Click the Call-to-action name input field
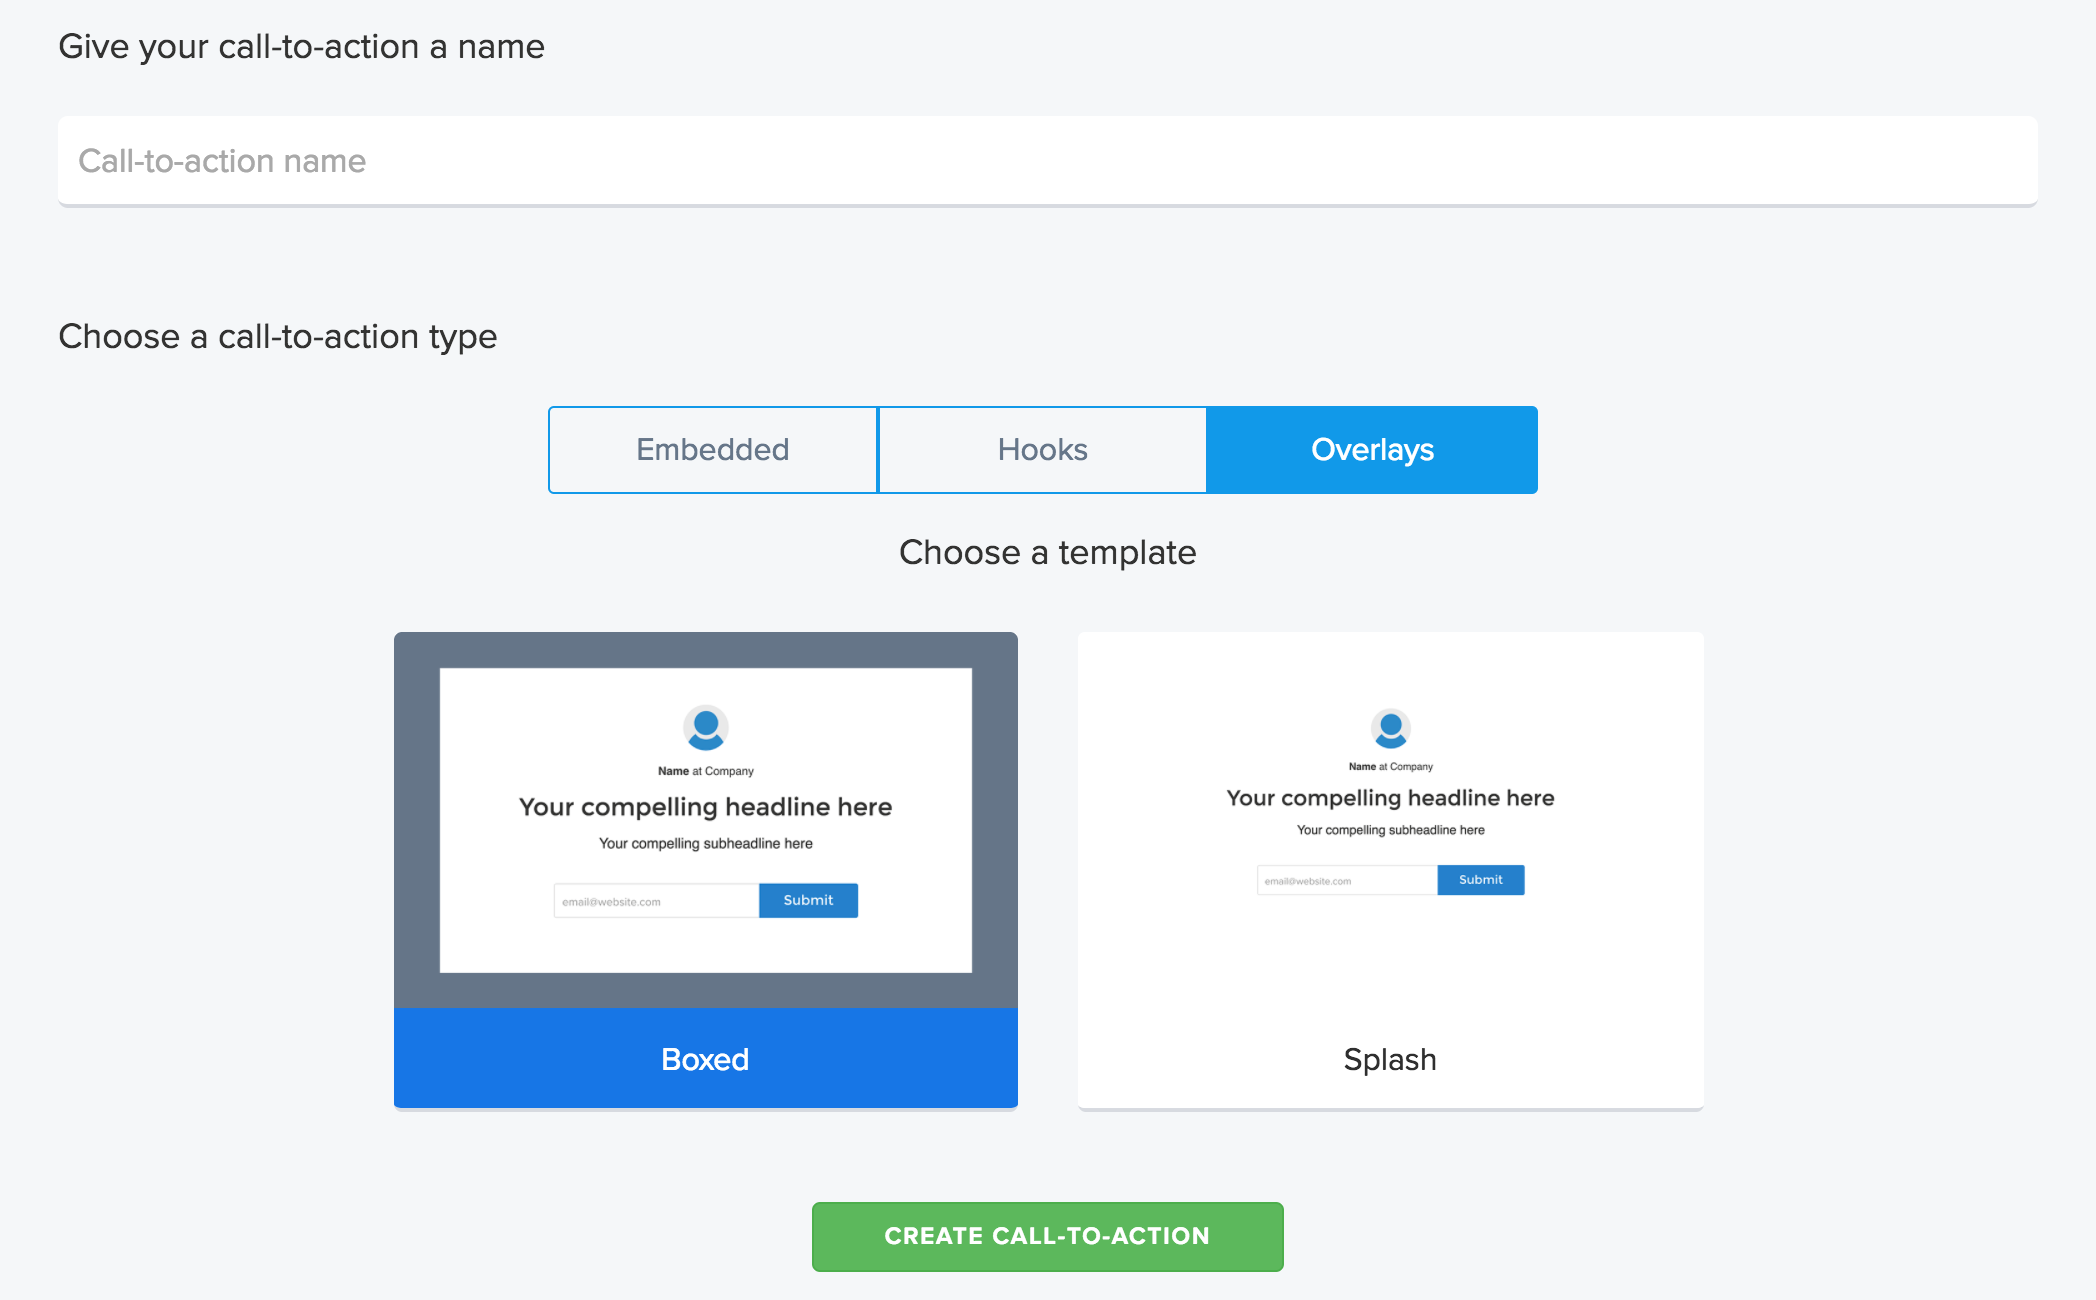 coord(1047,161)
